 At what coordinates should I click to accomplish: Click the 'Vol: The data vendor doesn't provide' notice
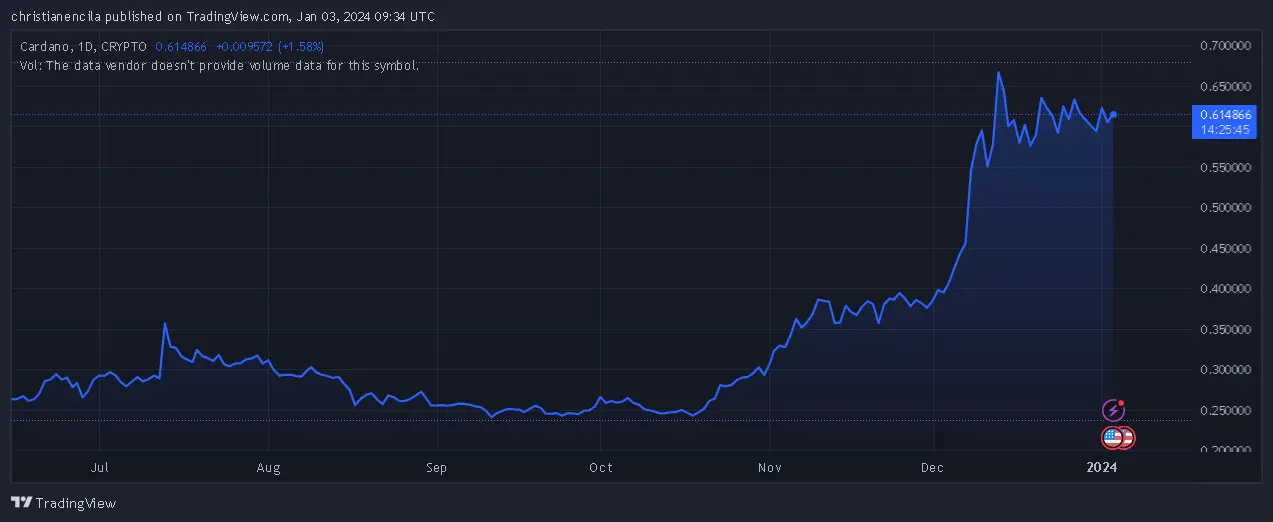pyautogui.click(x=219, y=65)
